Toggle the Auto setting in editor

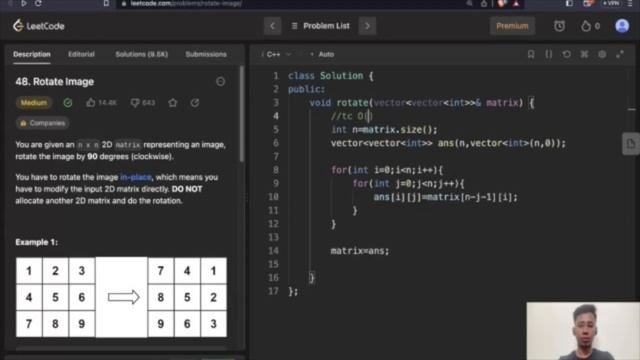(x=322, y=54)
